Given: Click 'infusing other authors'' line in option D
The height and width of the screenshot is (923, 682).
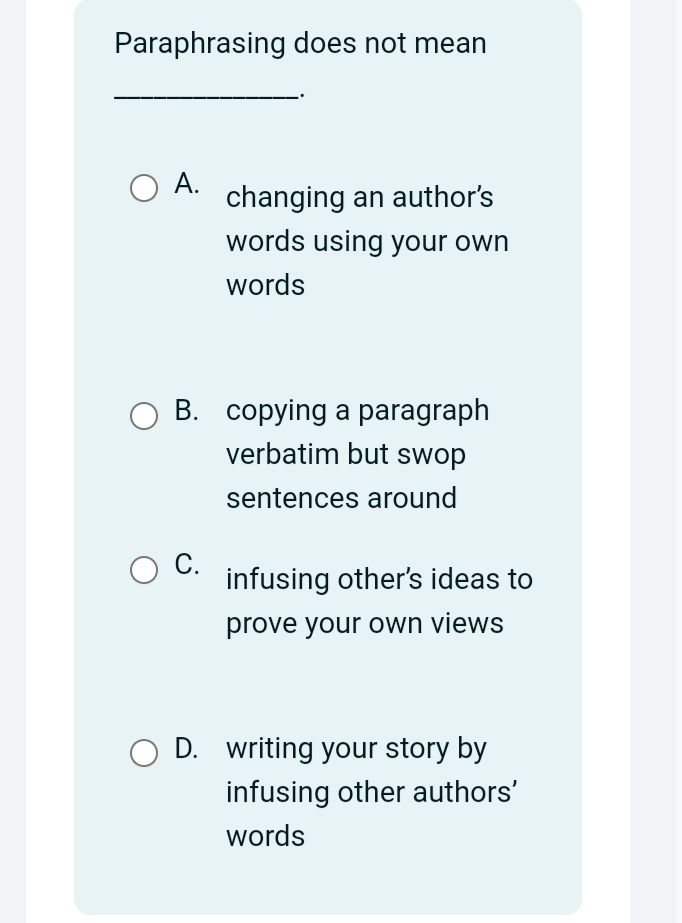Looking at the screenshot, I should pyautogui.click(x=371, y=792).
